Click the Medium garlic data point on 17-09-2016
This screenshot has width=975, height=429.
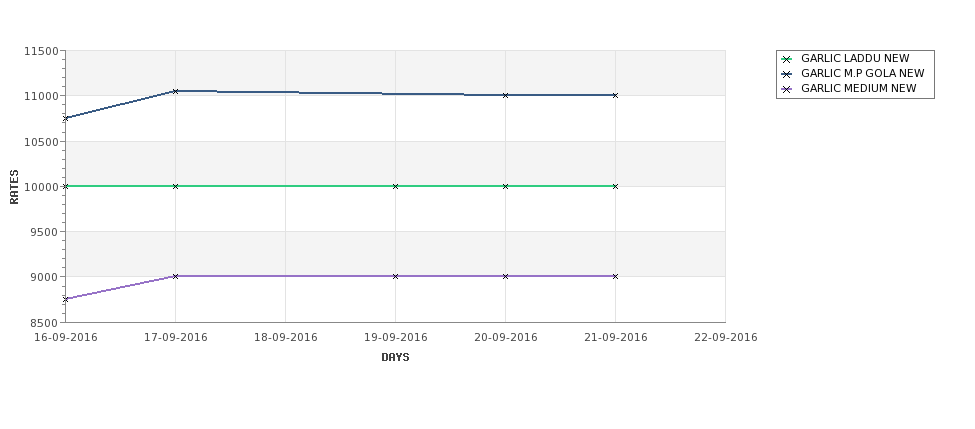click(175, 276)
